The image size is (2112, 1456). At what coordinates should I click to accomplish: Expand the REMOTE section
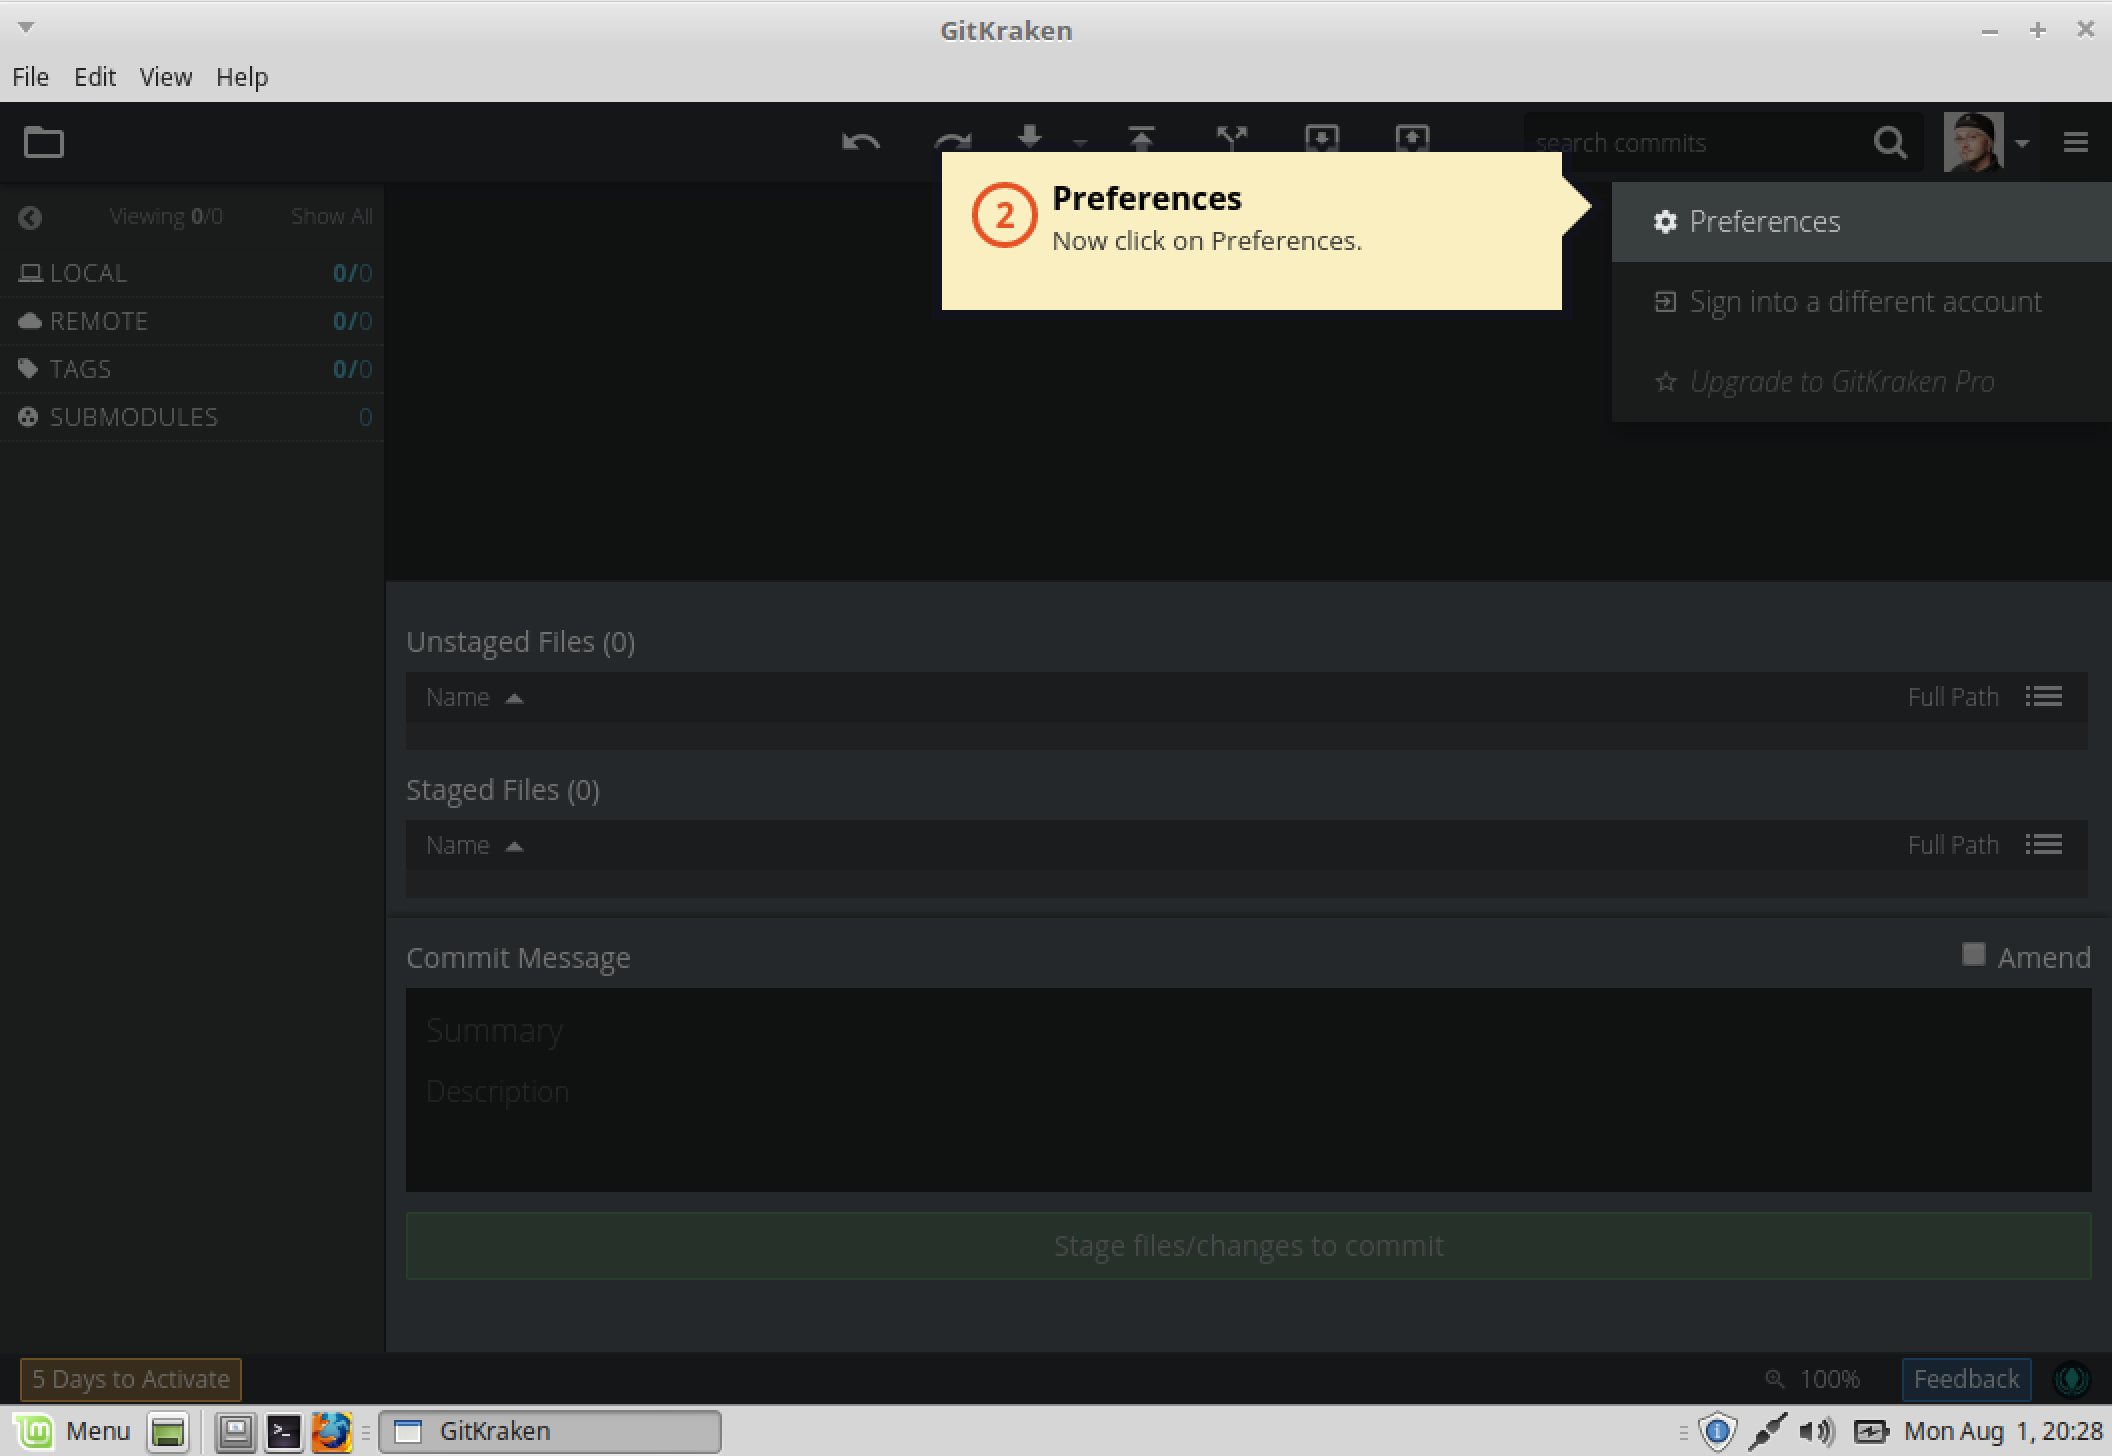(x=191, y=321)
